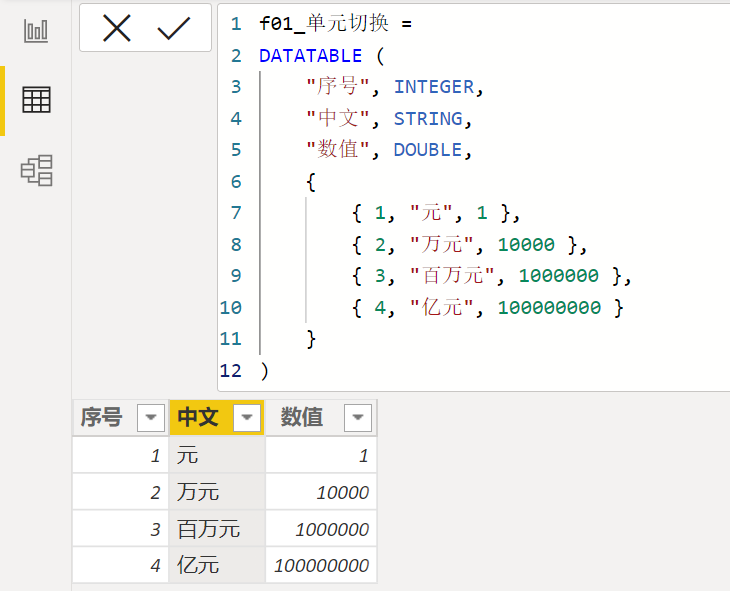This screenshot has width=730, height=591.
Task: Select the value cell 100000000
Action: pos(321,565)
